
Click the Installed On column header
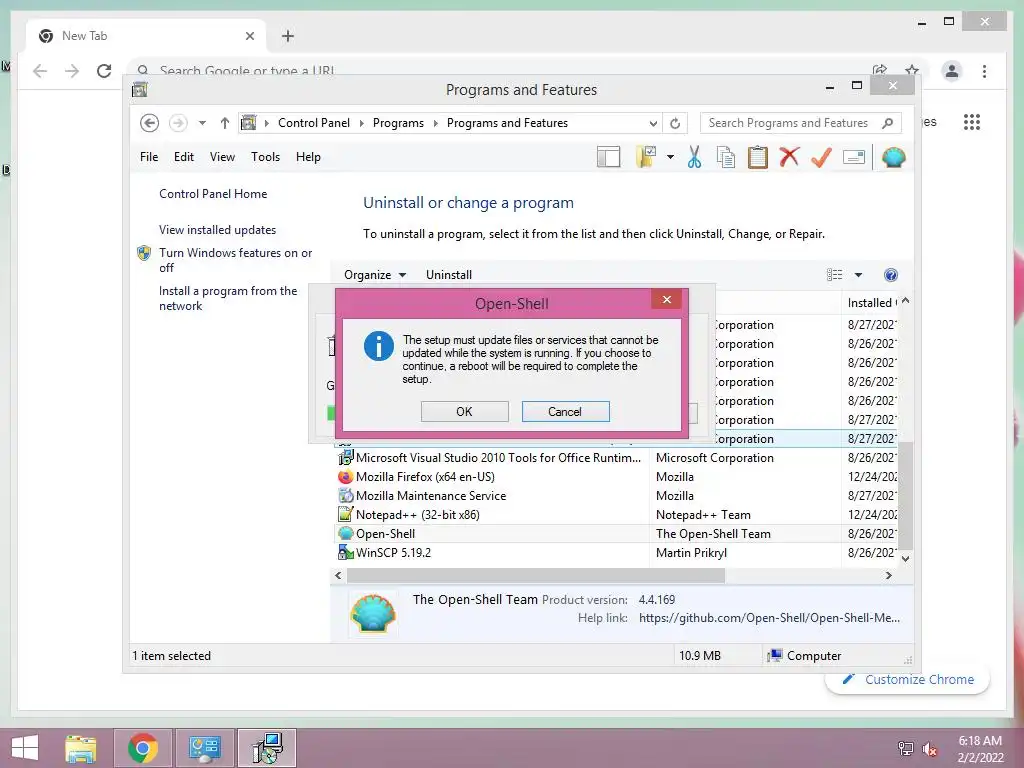[871, 303]
